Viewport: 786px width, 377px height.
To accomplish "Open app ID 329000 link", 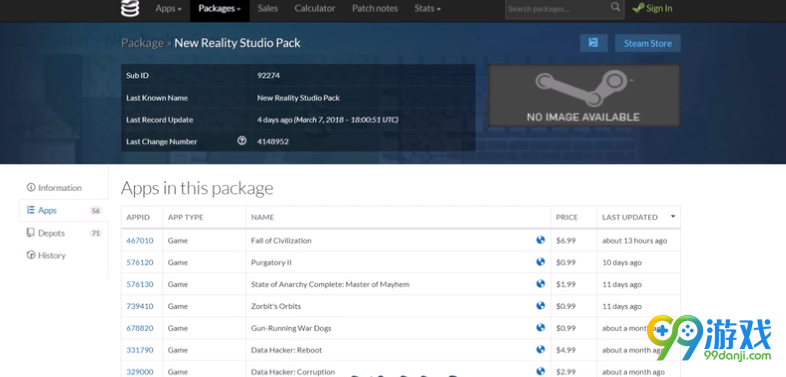I will [140, 371].
